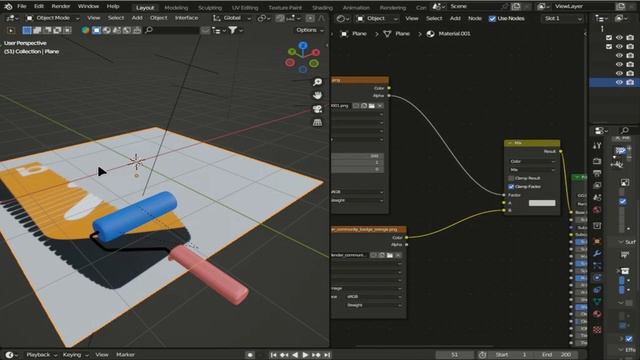640x360 pixels.
Task: Open the Edit menu
Action: click(39, 7)
